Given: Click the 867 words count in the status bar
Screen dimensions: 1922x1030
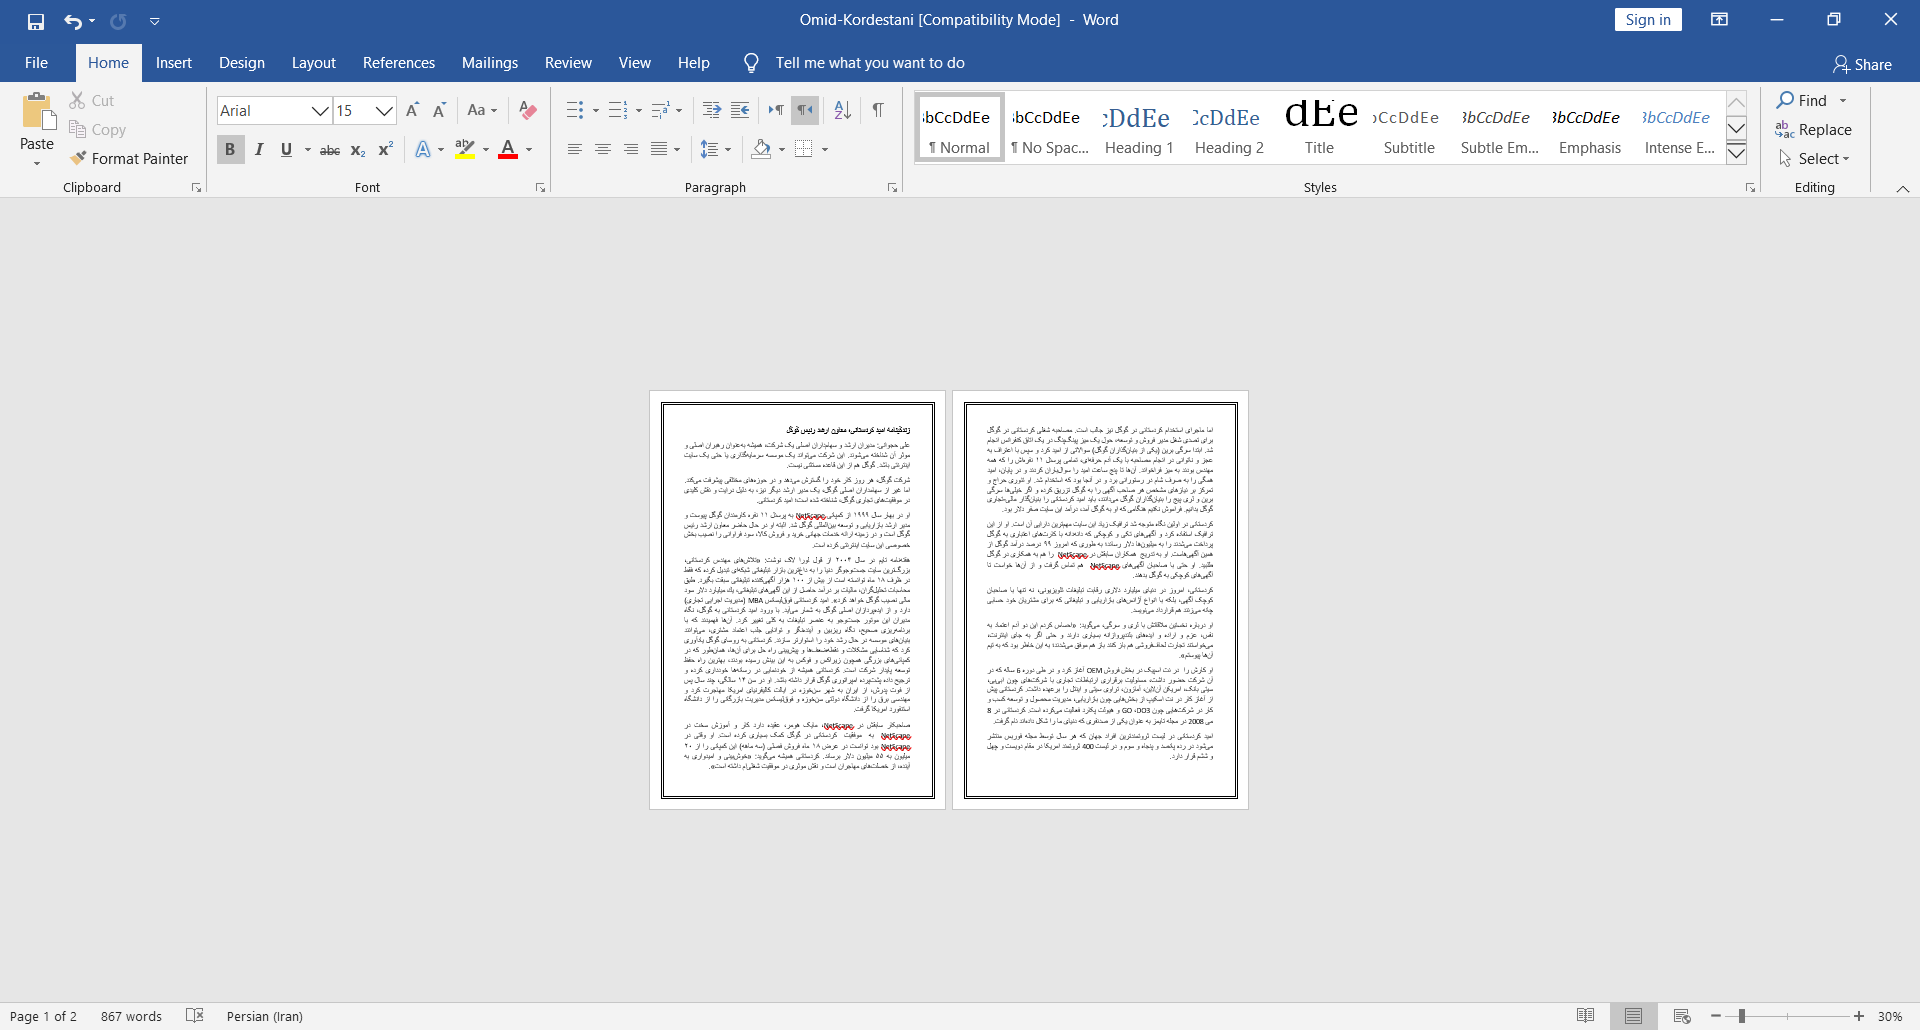Looking at the screenshot, I should point(131,1016).
